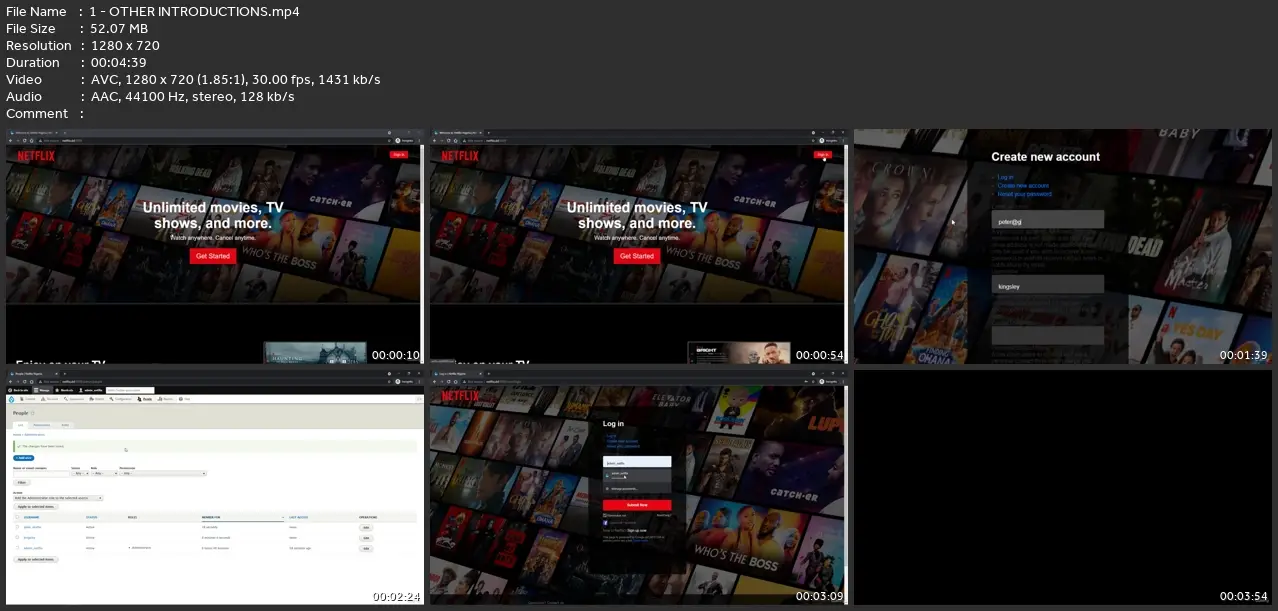Click Netflix logo in 00:00:54 thumbnail
This screenshot has height=611, width=1278.
coord(459,156)
